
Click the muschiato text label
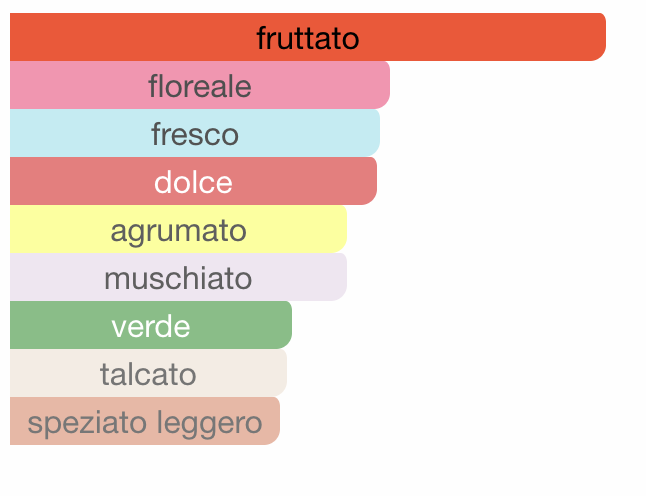[178, 278]
